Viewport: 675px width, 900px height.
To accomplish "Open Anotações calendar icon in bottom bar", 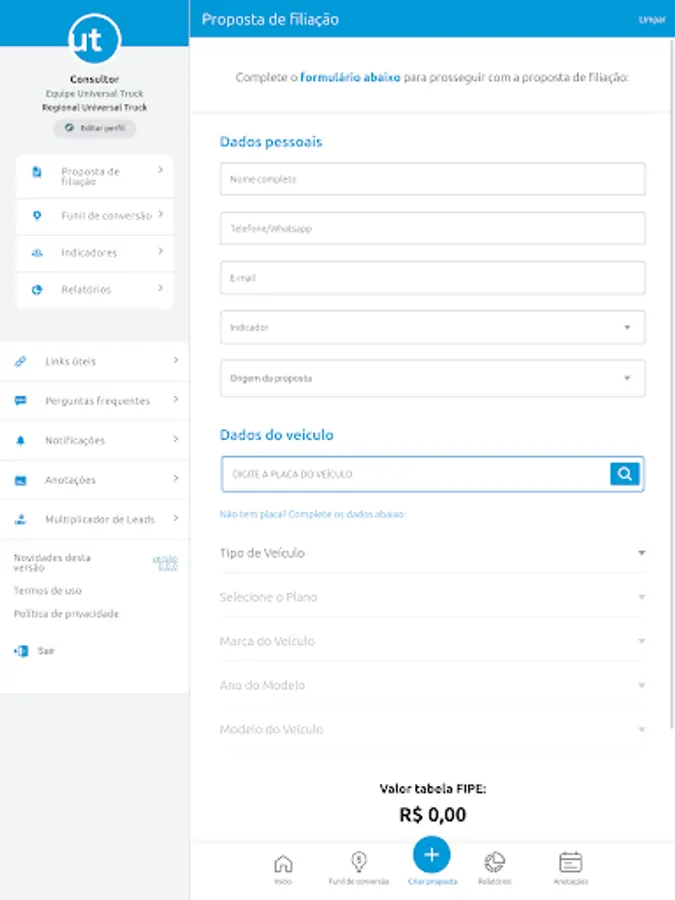I will [x=571, y=864].
